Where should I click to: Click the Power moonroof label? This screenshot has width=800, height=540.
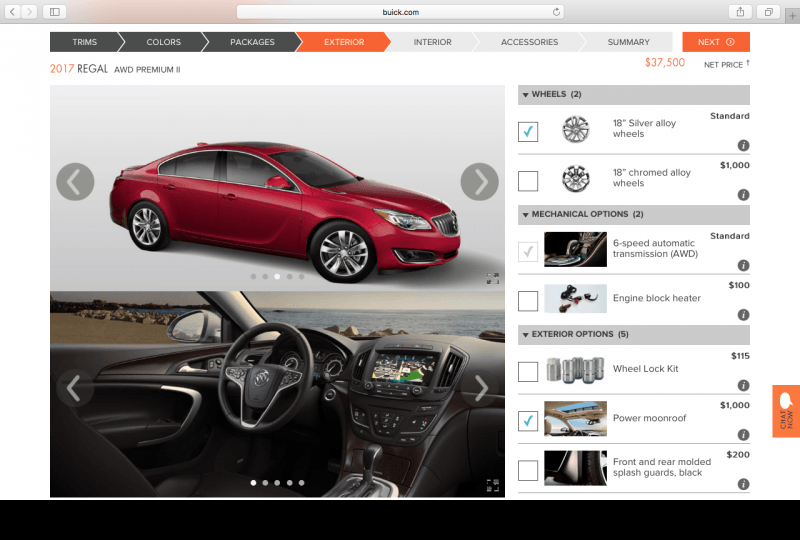[x=649, y=418]
